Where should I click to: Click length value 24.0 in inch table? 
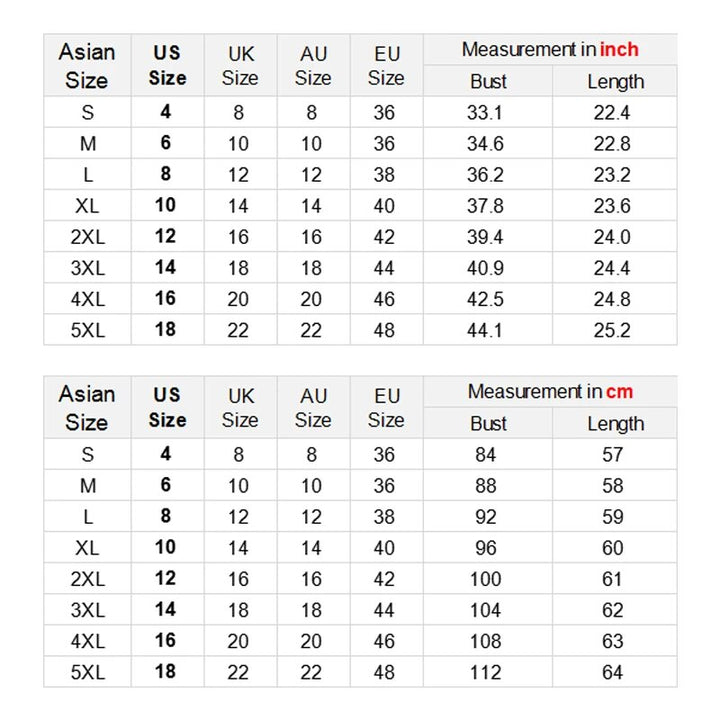tap(612, 237)
